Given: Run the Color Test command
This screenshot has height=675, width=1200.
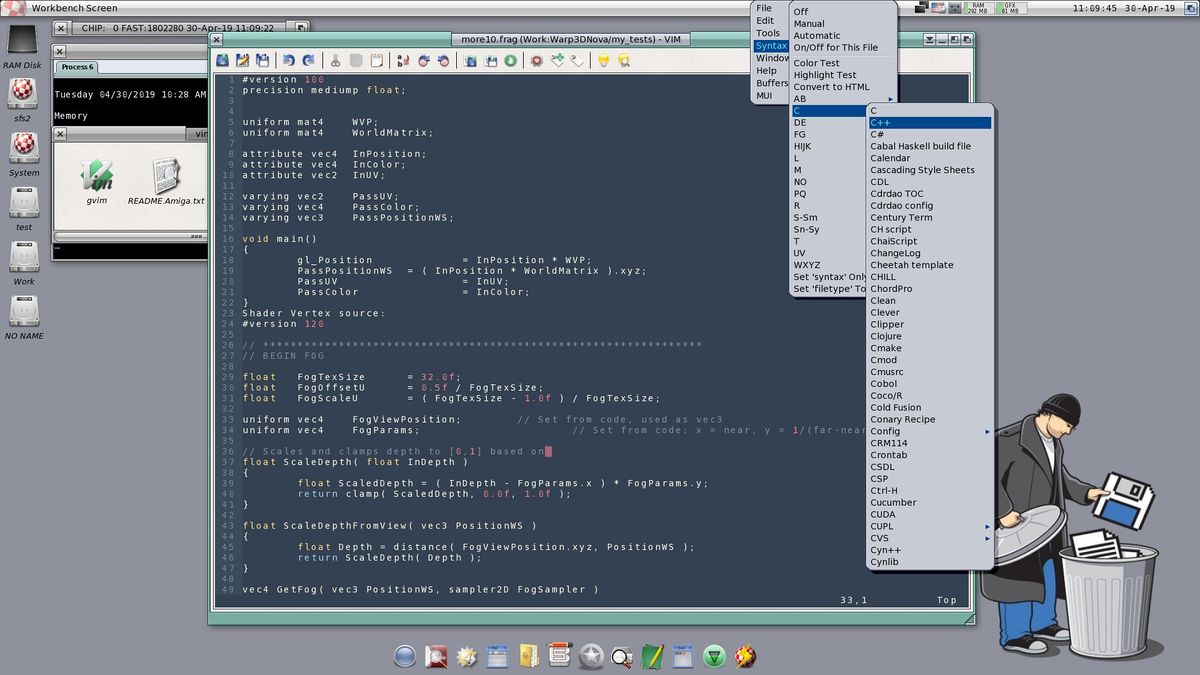Looking at the screenshot, I should [x=816, y=63].
